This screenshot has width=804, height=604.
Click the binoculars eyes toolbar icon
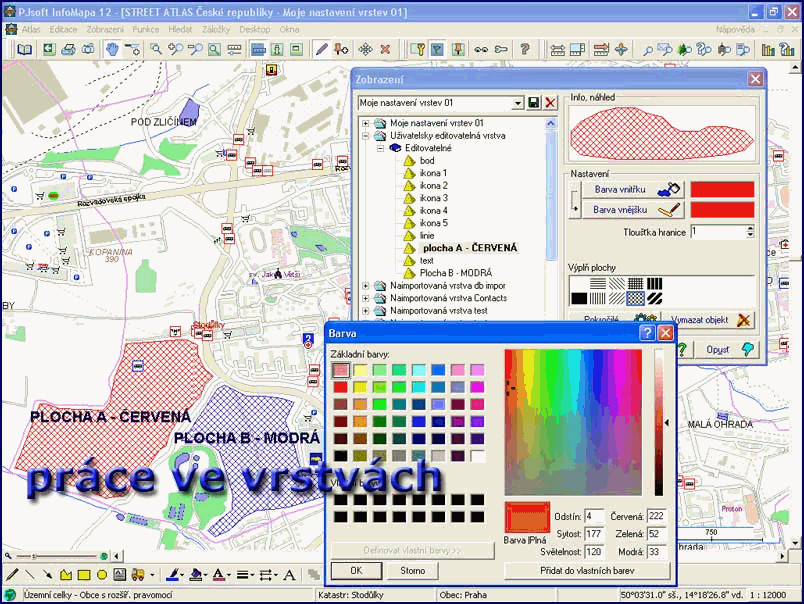pos(481,49)
